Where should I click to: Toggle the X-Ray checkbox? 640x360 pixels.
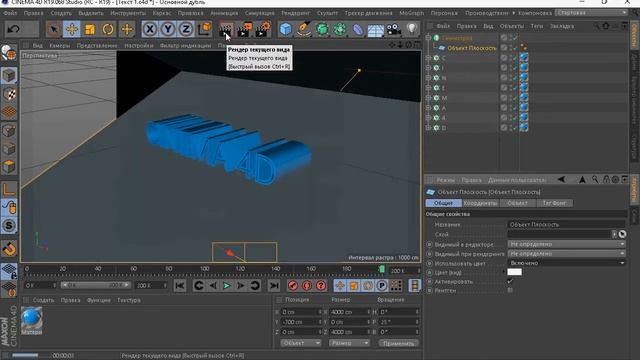(x=510, y=290)
